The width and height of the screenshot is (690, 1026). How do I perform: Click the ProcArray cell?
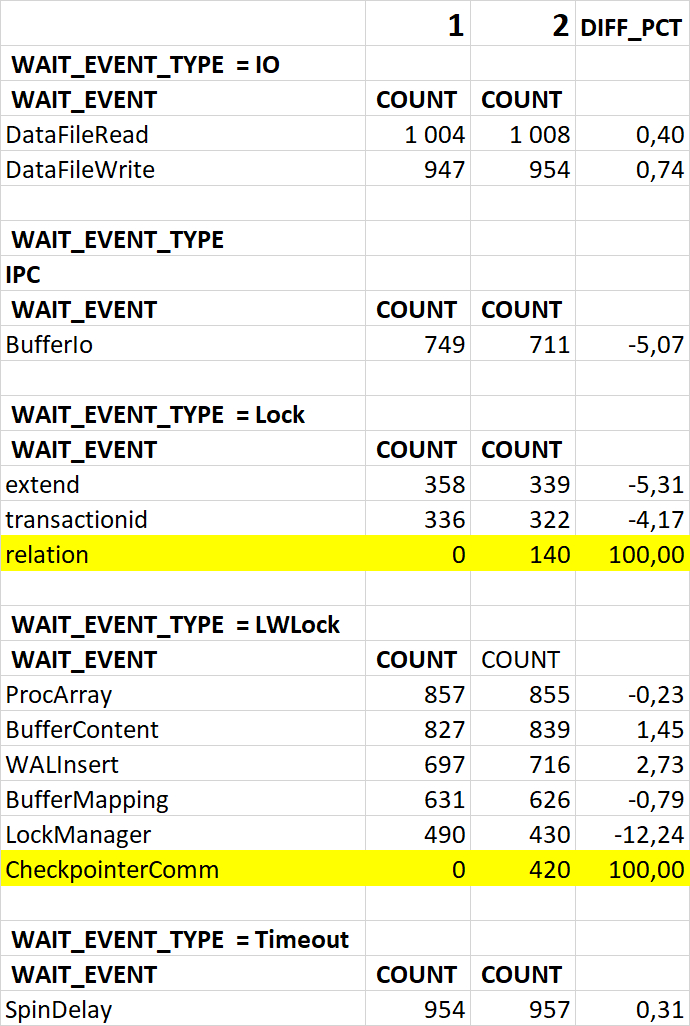pos(58,695)
